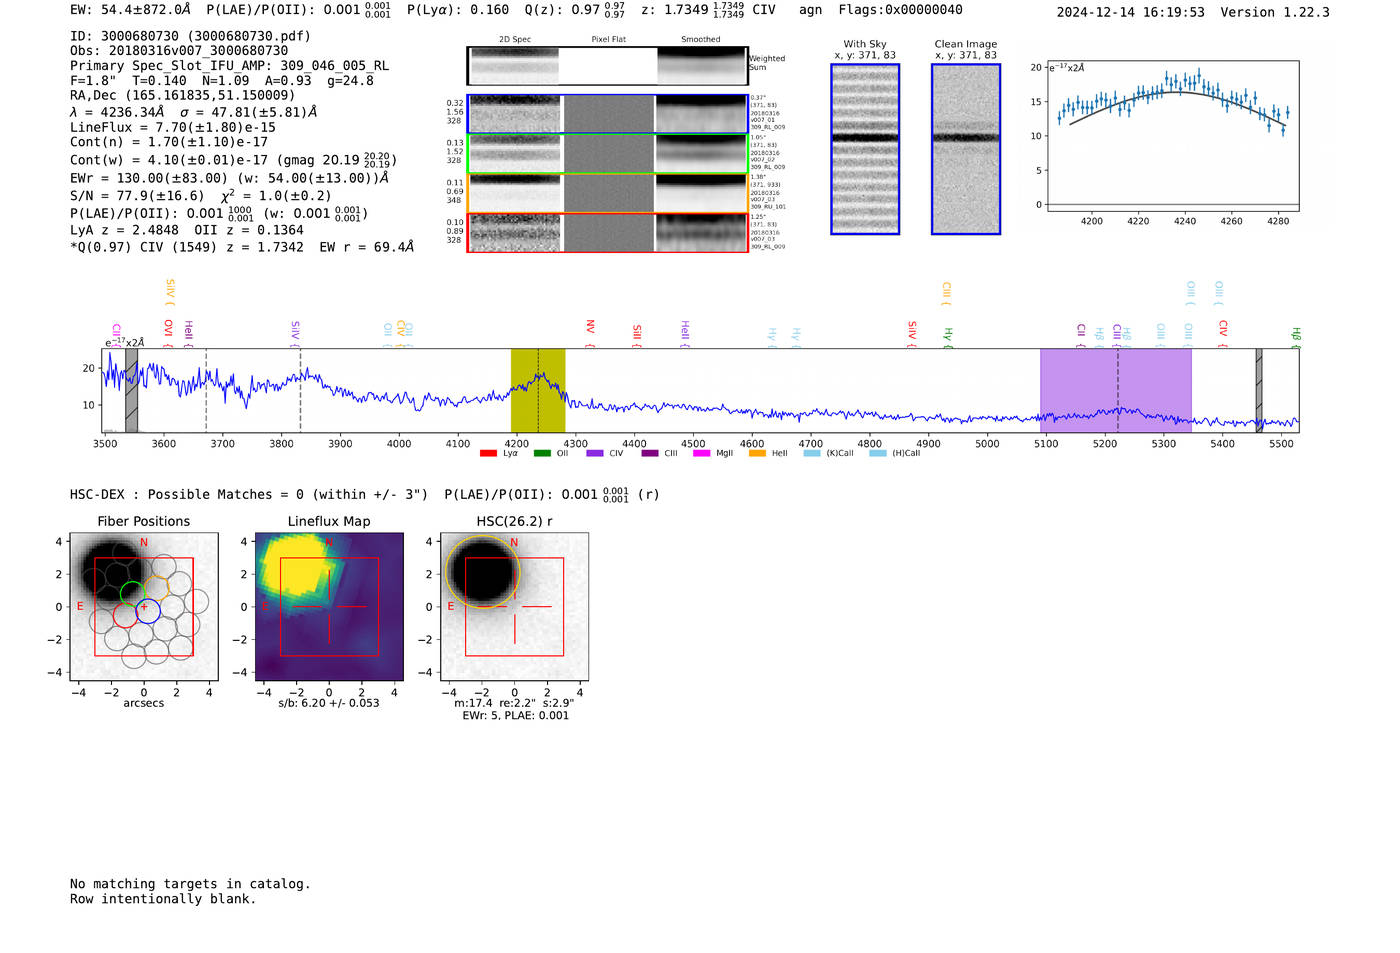Click 's/b: 6.20 +/- 0.053' caption
The height and width of the screenshot is (953, 1400).
tap(329, 703)
